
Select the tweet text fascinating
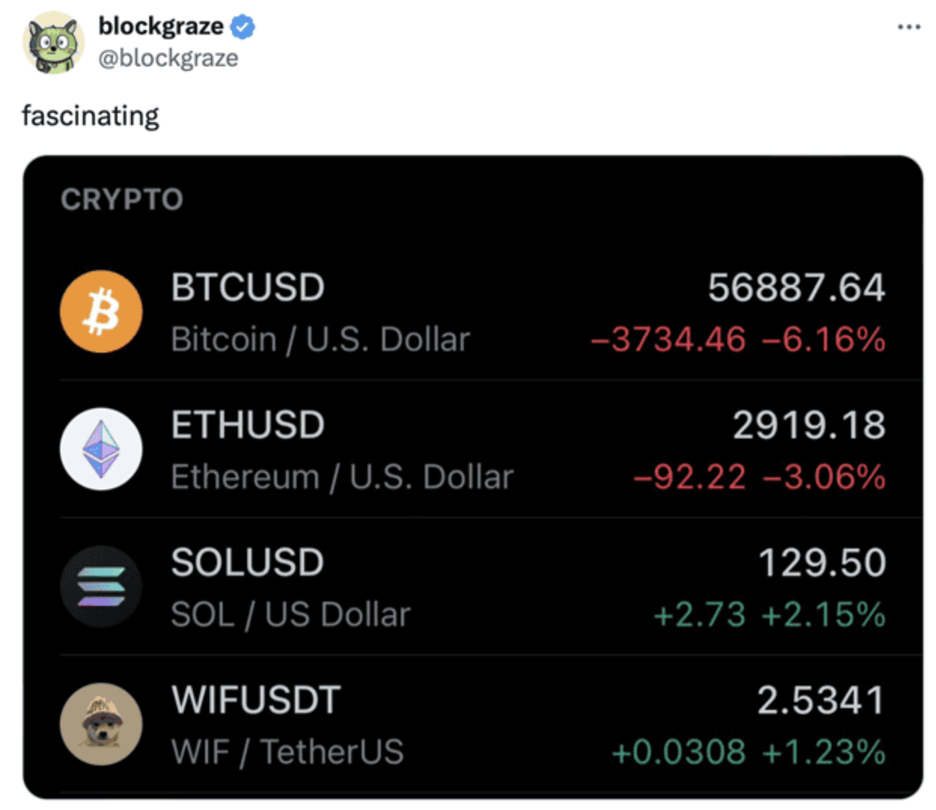pos(90,116)
